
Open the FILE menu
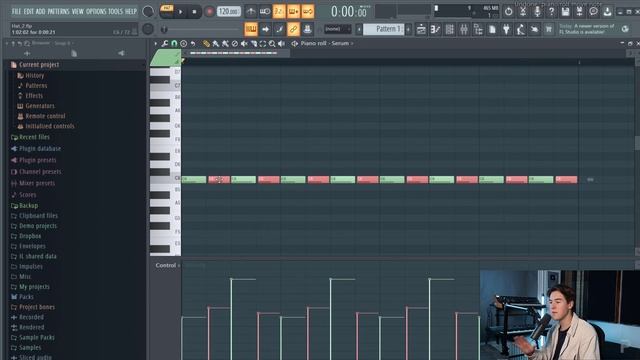point(17,11)
